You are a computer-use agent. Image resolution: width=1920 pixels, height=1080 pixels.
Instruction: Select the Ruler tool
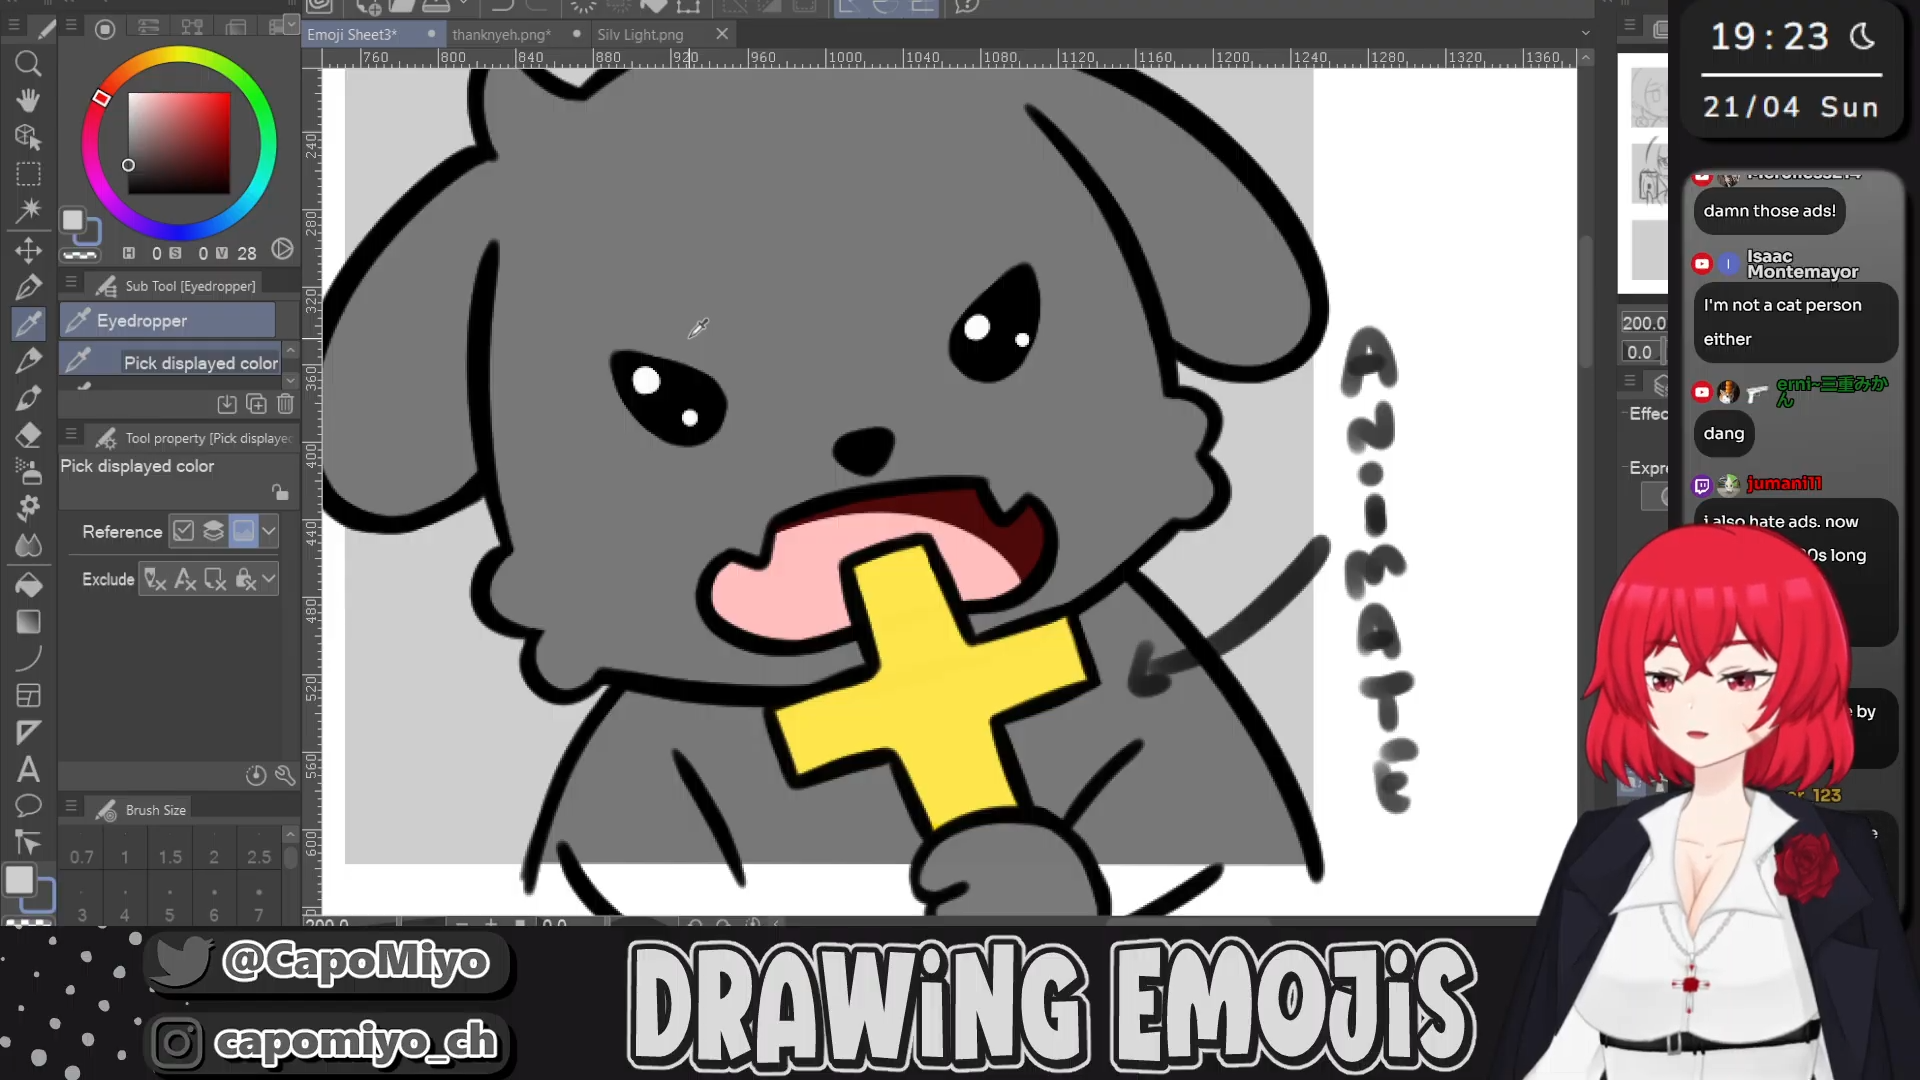28,732
